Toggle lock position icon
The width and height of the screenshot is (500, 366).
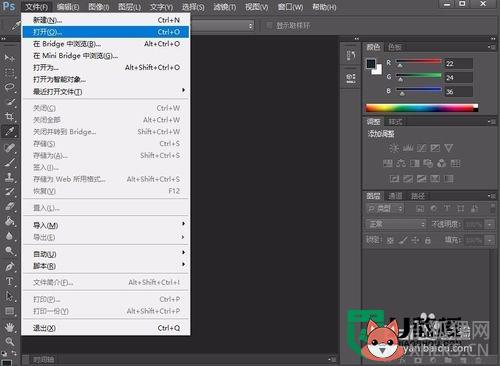[x=415, y=240]
